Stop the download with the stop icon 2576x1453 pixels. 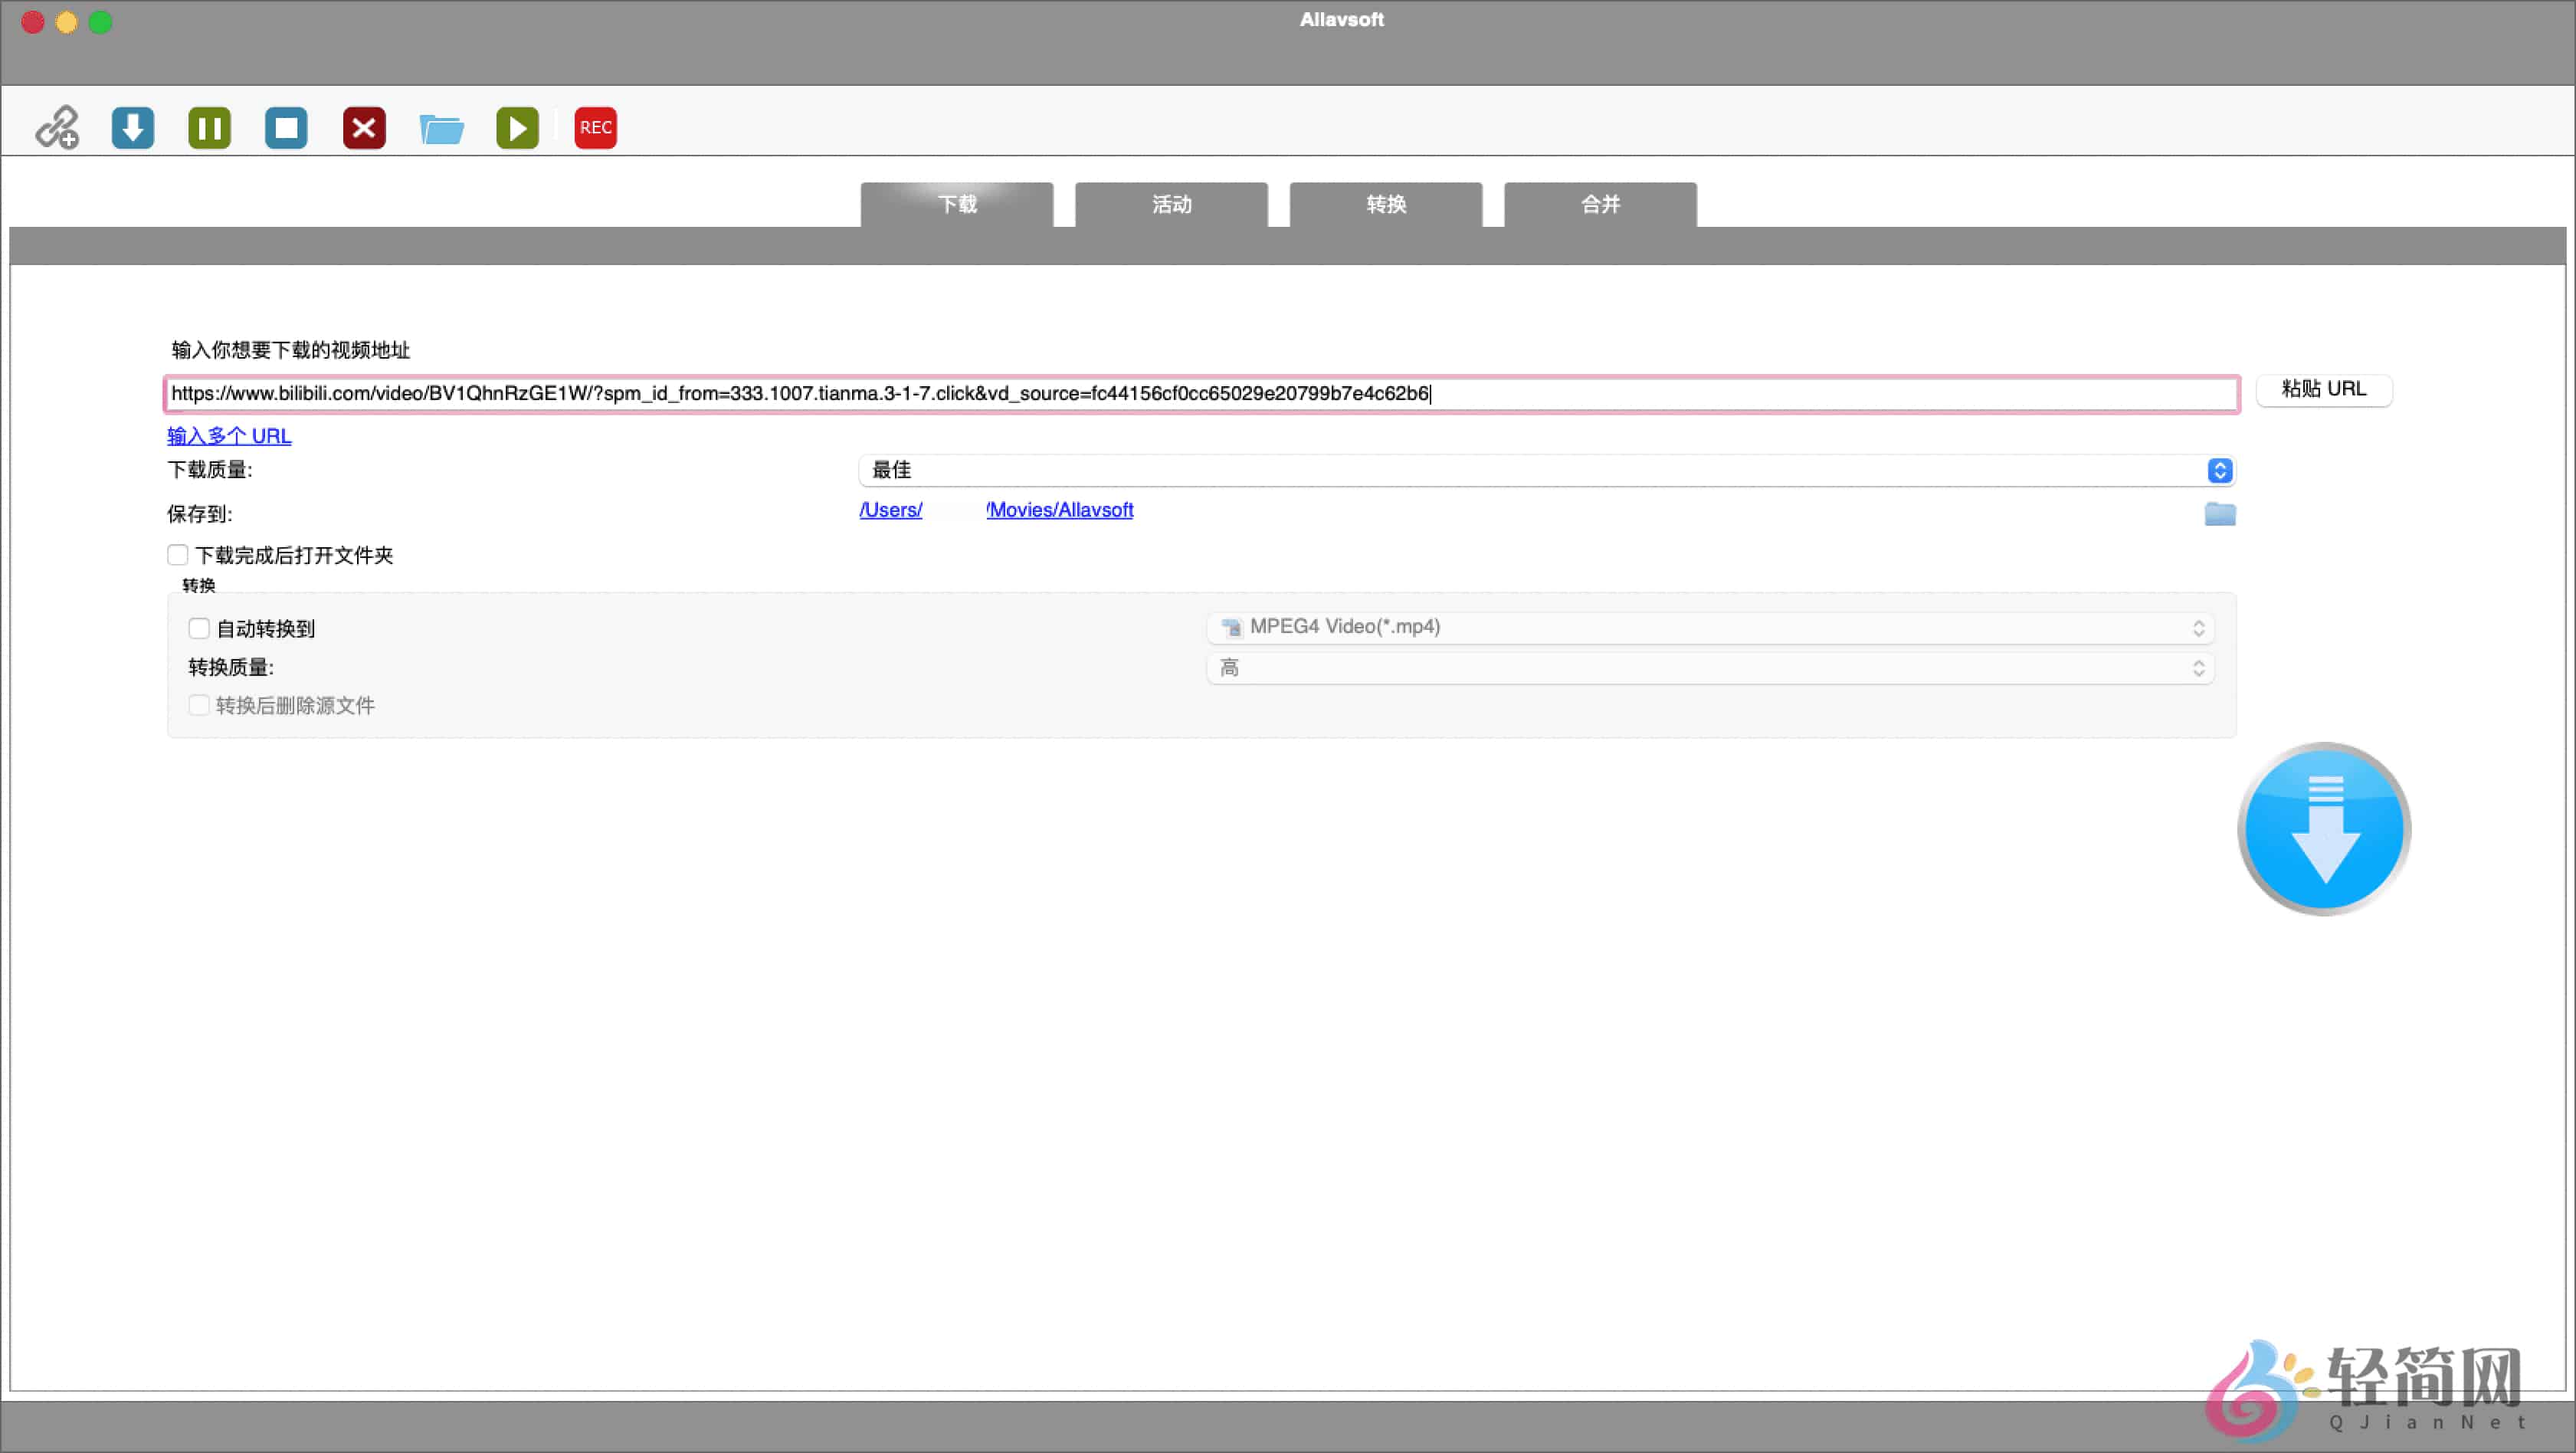286,127
